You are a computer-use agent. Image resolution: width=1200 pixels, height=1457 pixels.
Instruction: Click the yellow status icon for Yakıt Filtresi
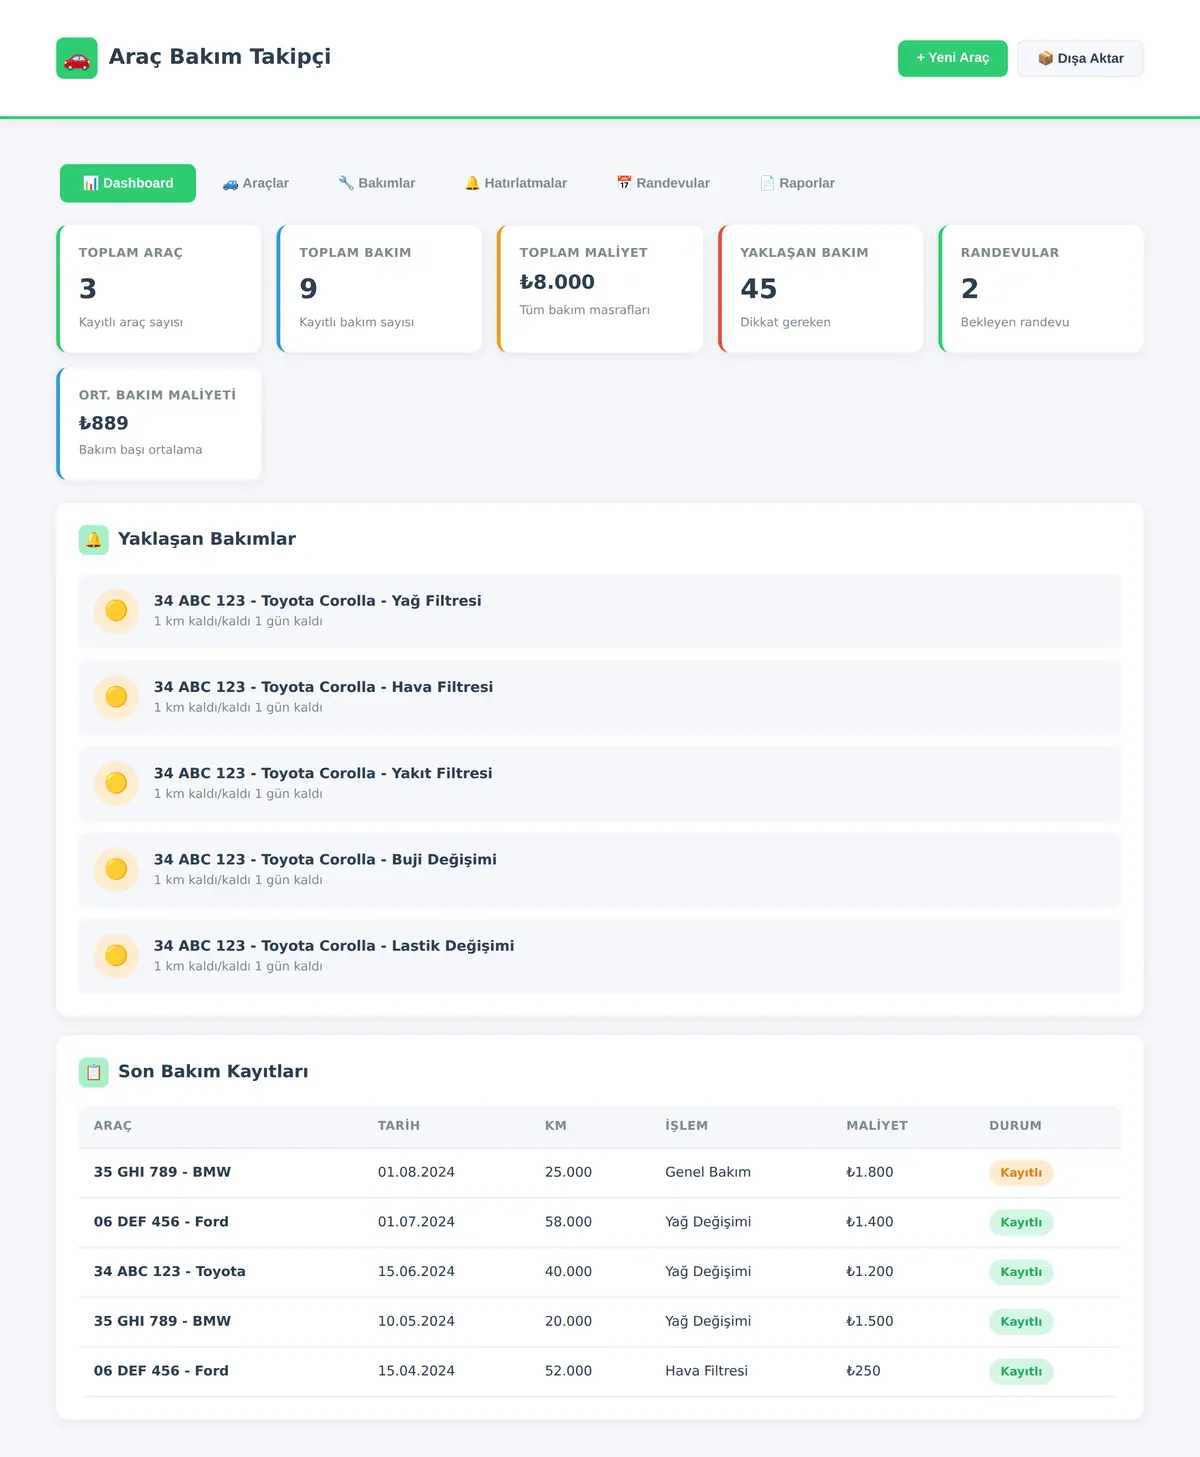point(116,783)
